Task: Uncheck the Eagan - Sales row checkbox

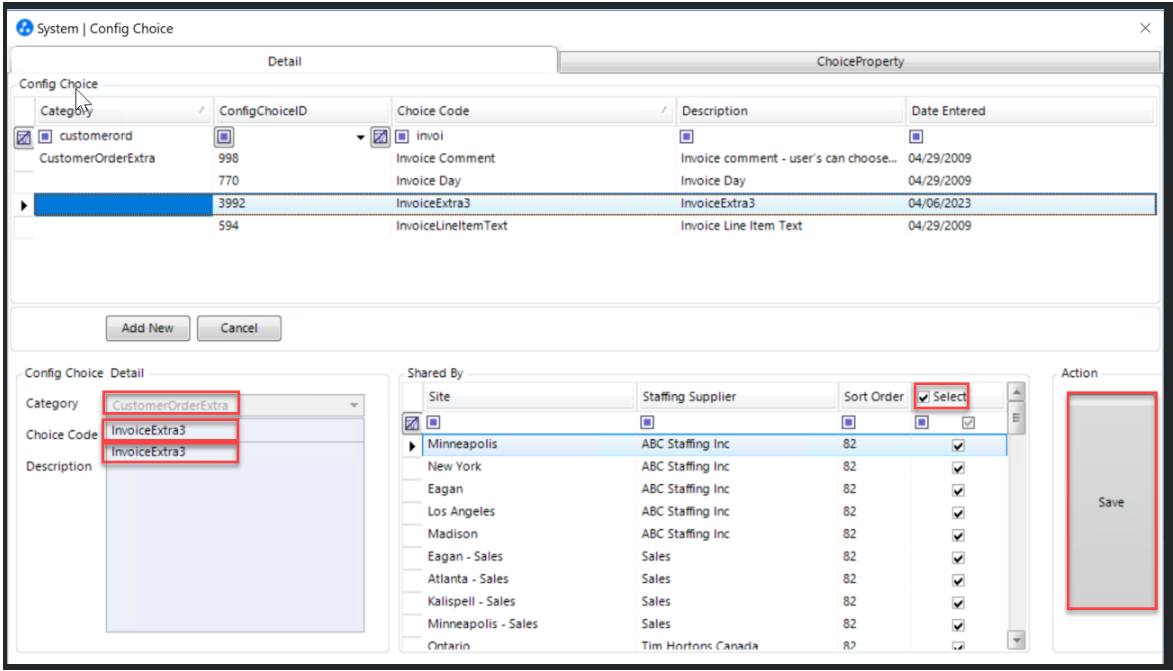Action: coord(958,558)
